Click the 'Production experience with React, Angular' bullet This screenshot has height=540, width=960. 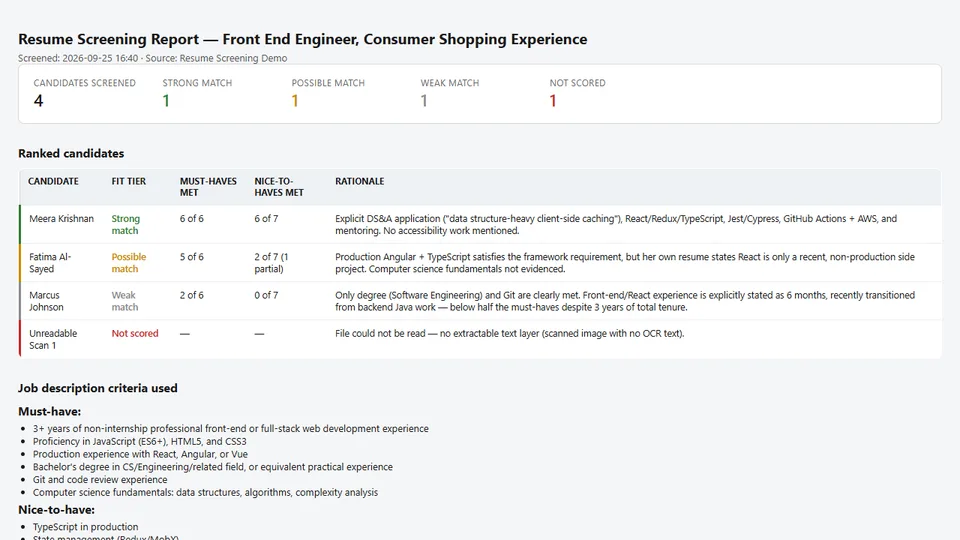[x=140, y=454]
